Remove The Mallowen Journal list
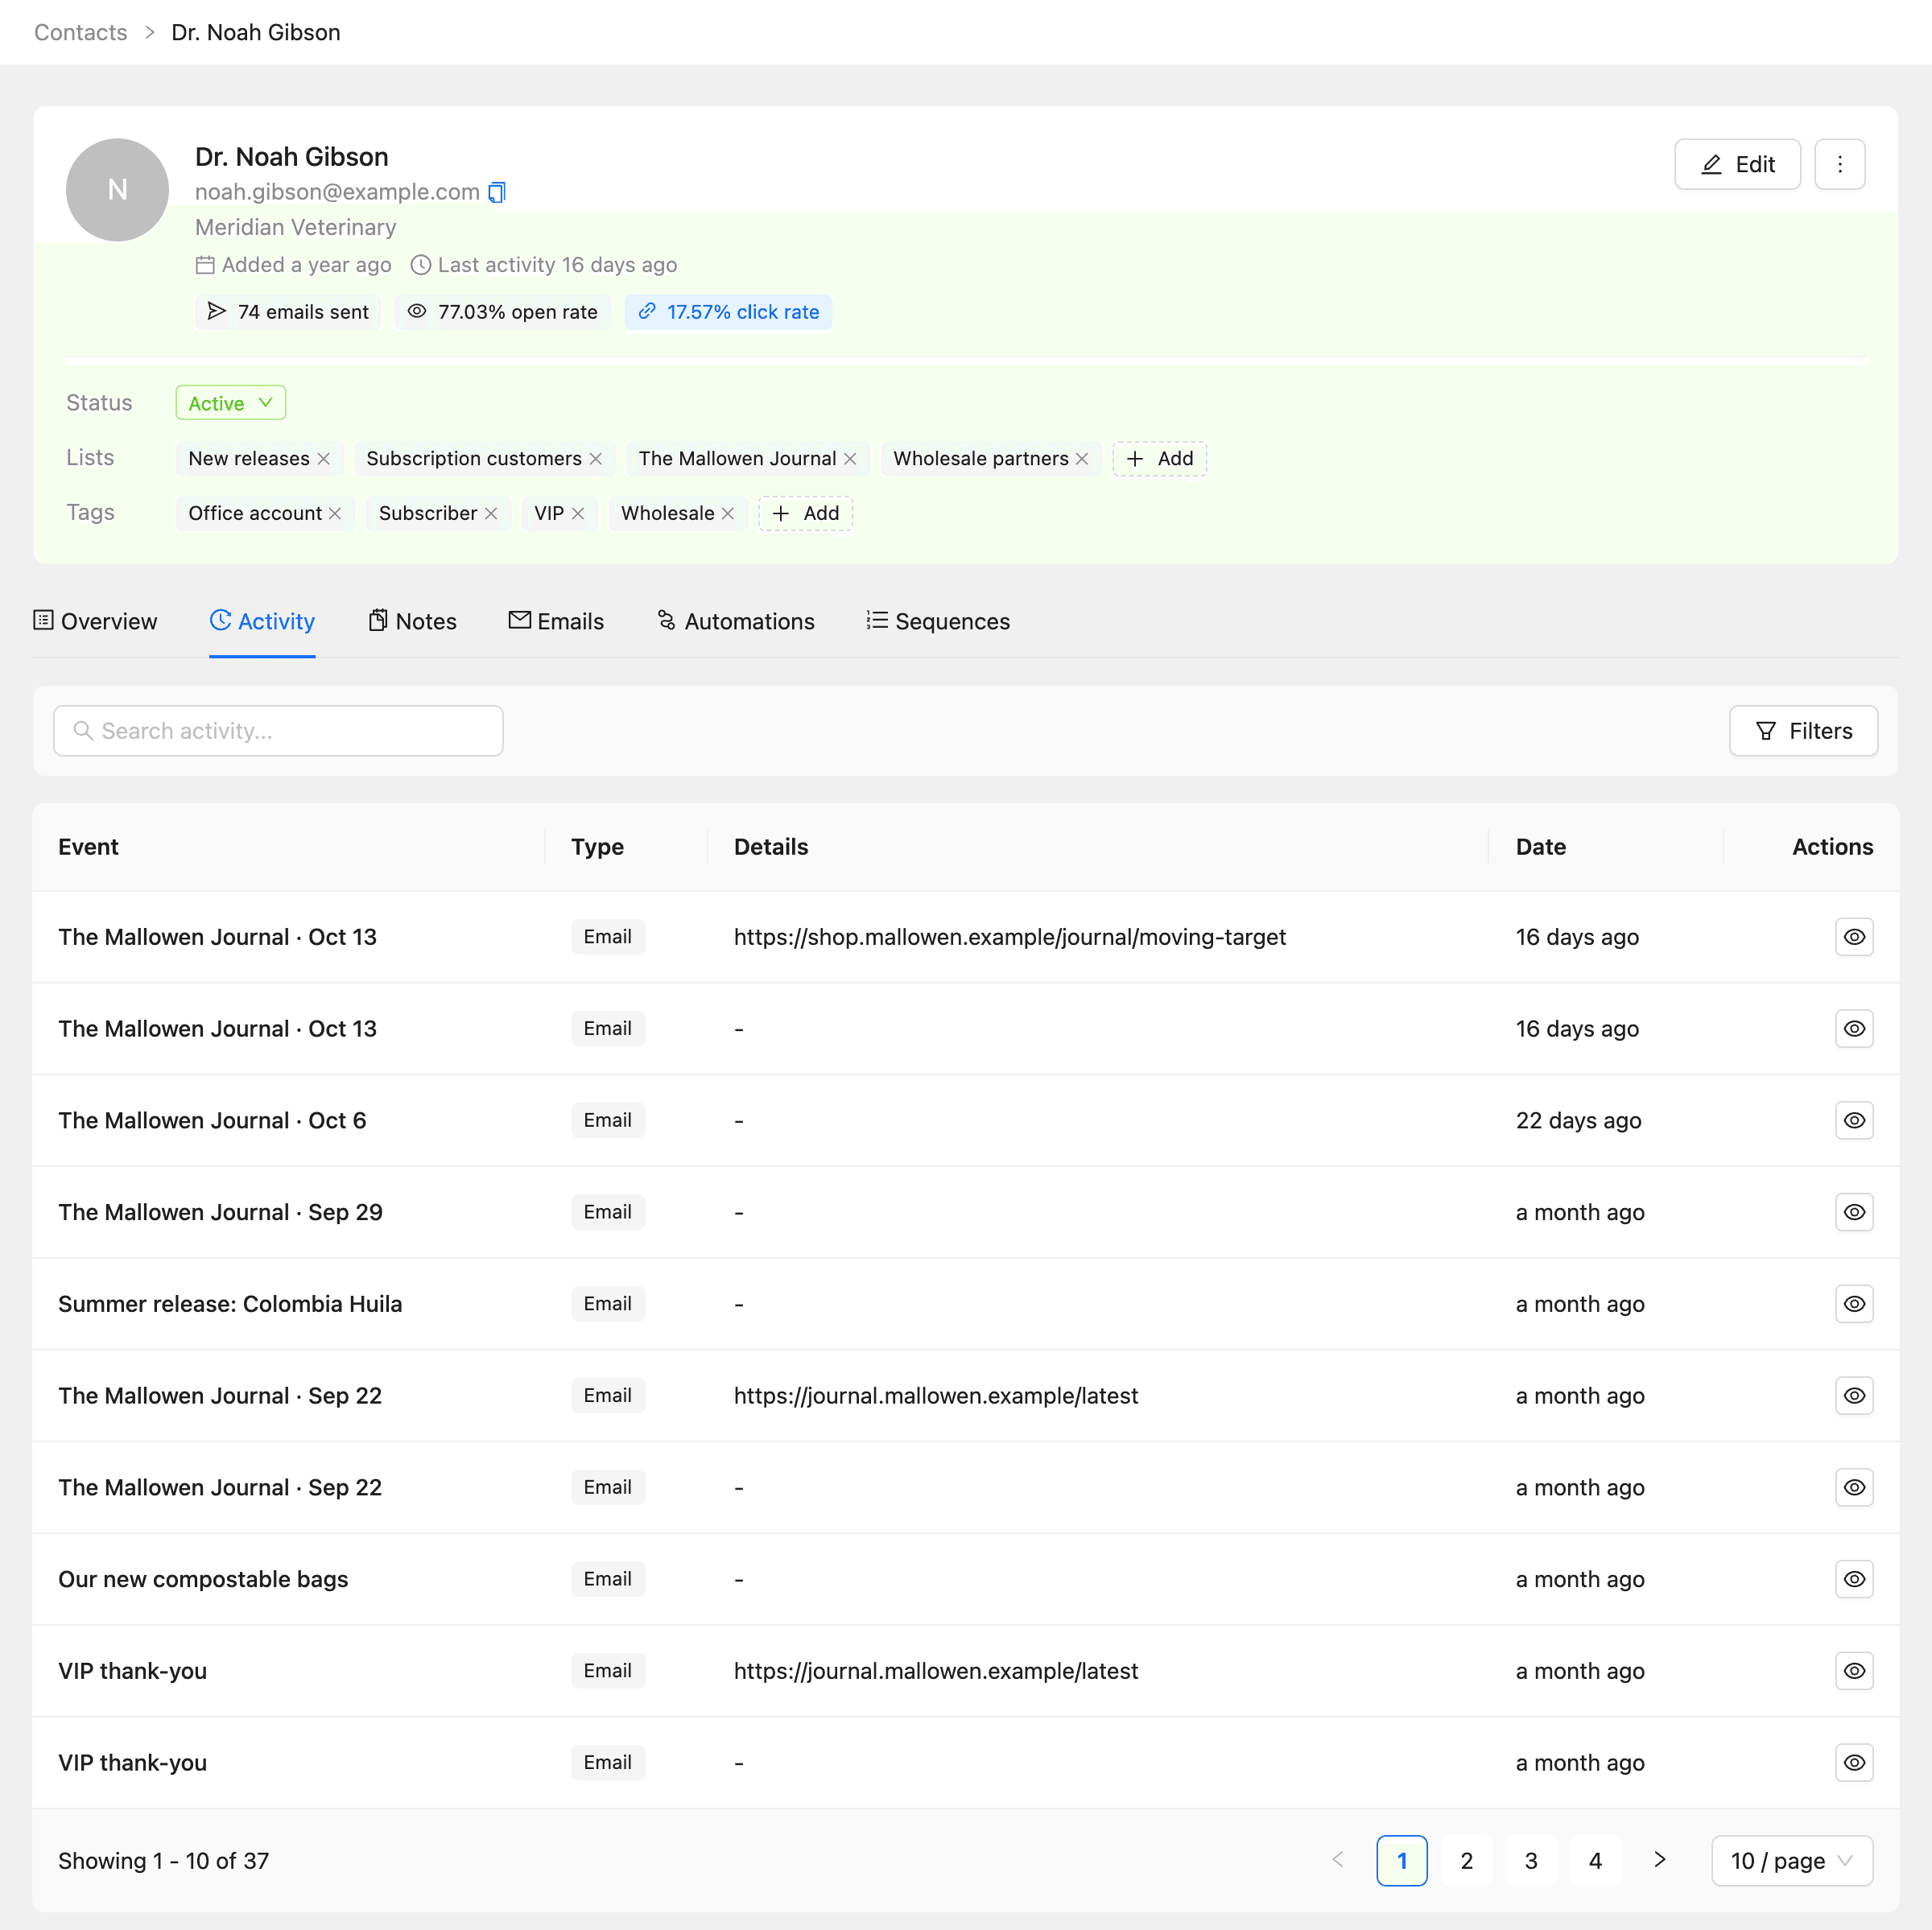Screen dimensions: 1932x1930 [850, 459]
